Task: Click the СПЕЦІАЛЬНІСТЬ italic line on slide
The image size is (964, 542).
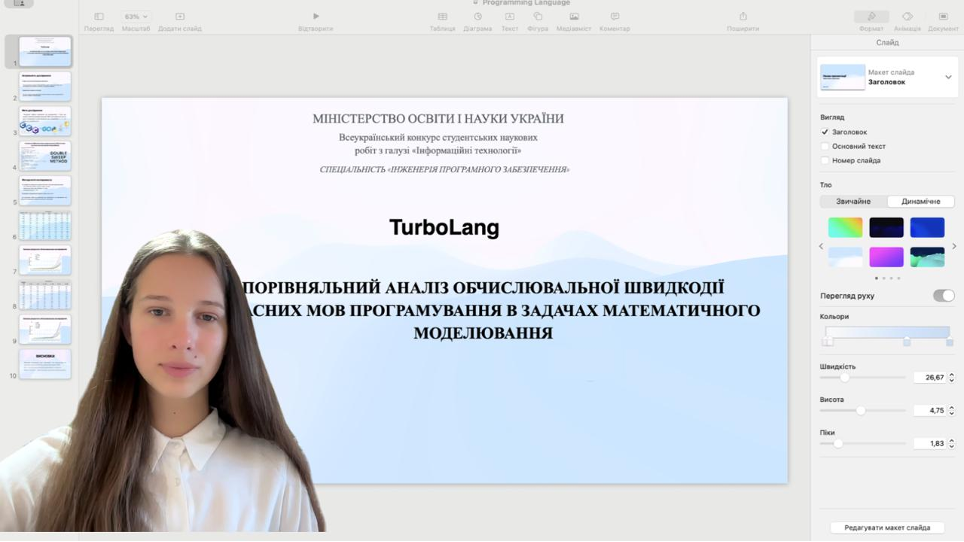Action: coord(444,170)
